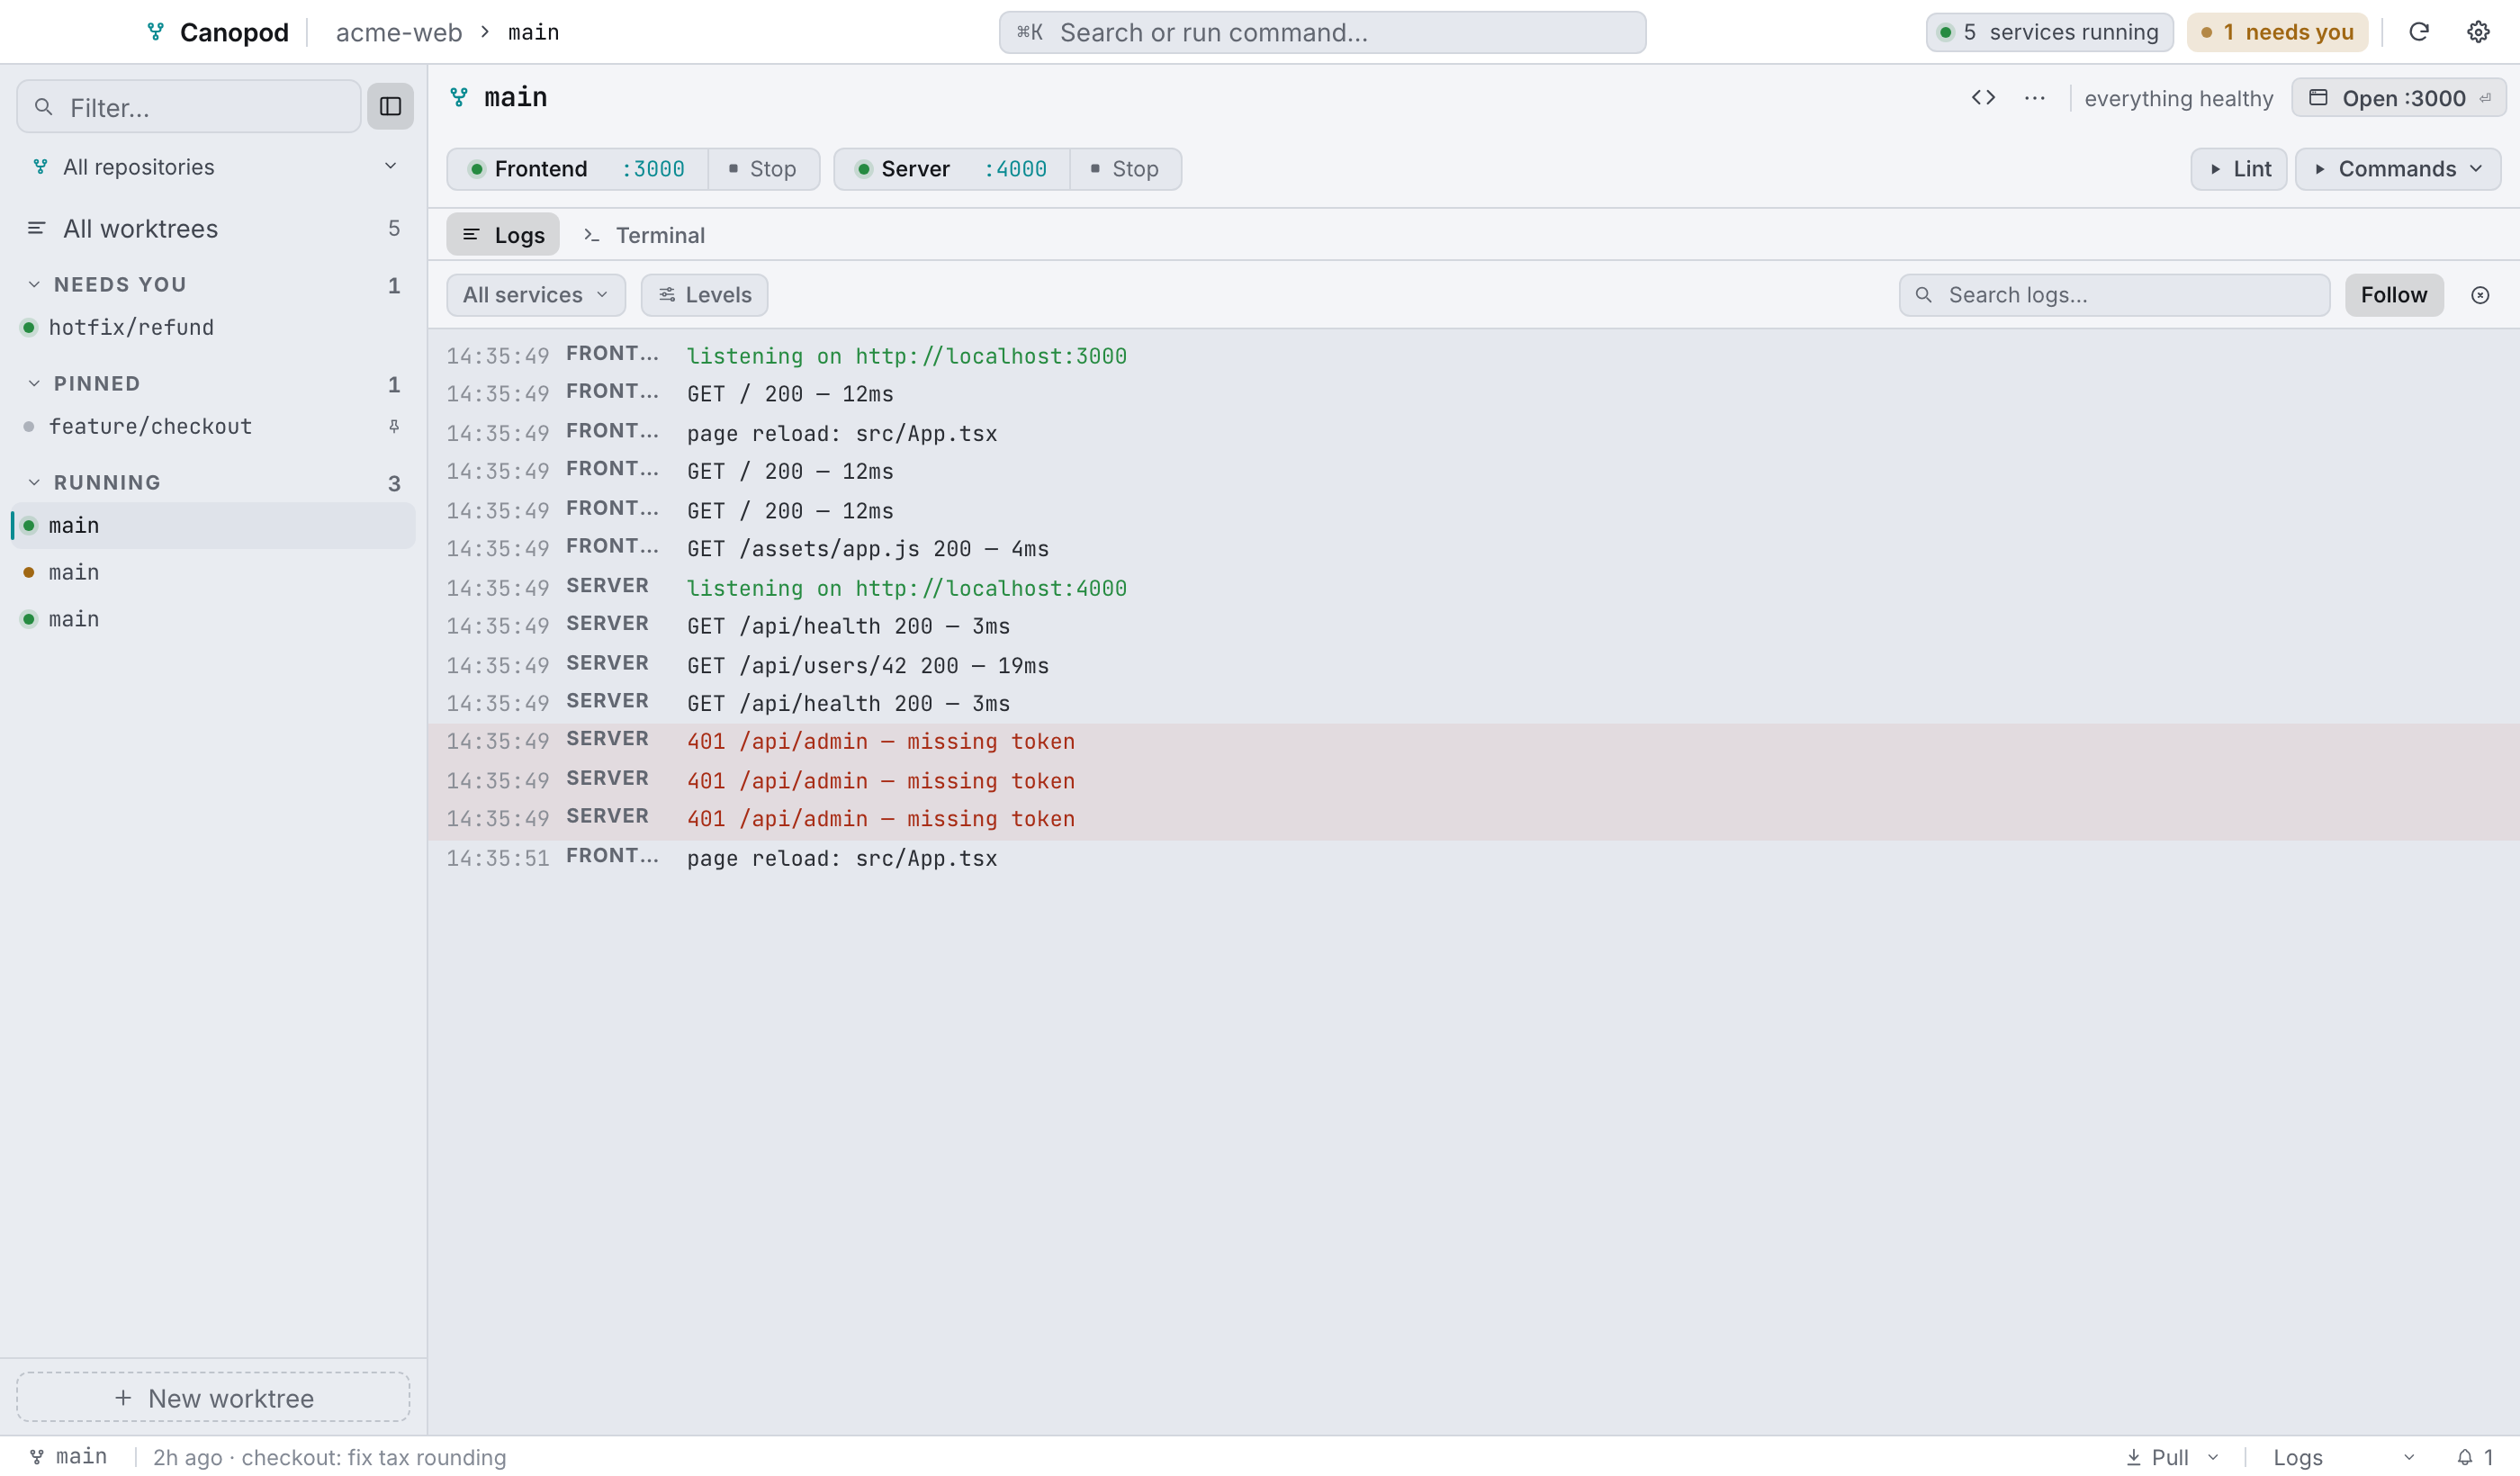This screenshot has height=1476, width=2520.
Task: Toggle the sidebar panel icon
Action: tap(390, 106)
